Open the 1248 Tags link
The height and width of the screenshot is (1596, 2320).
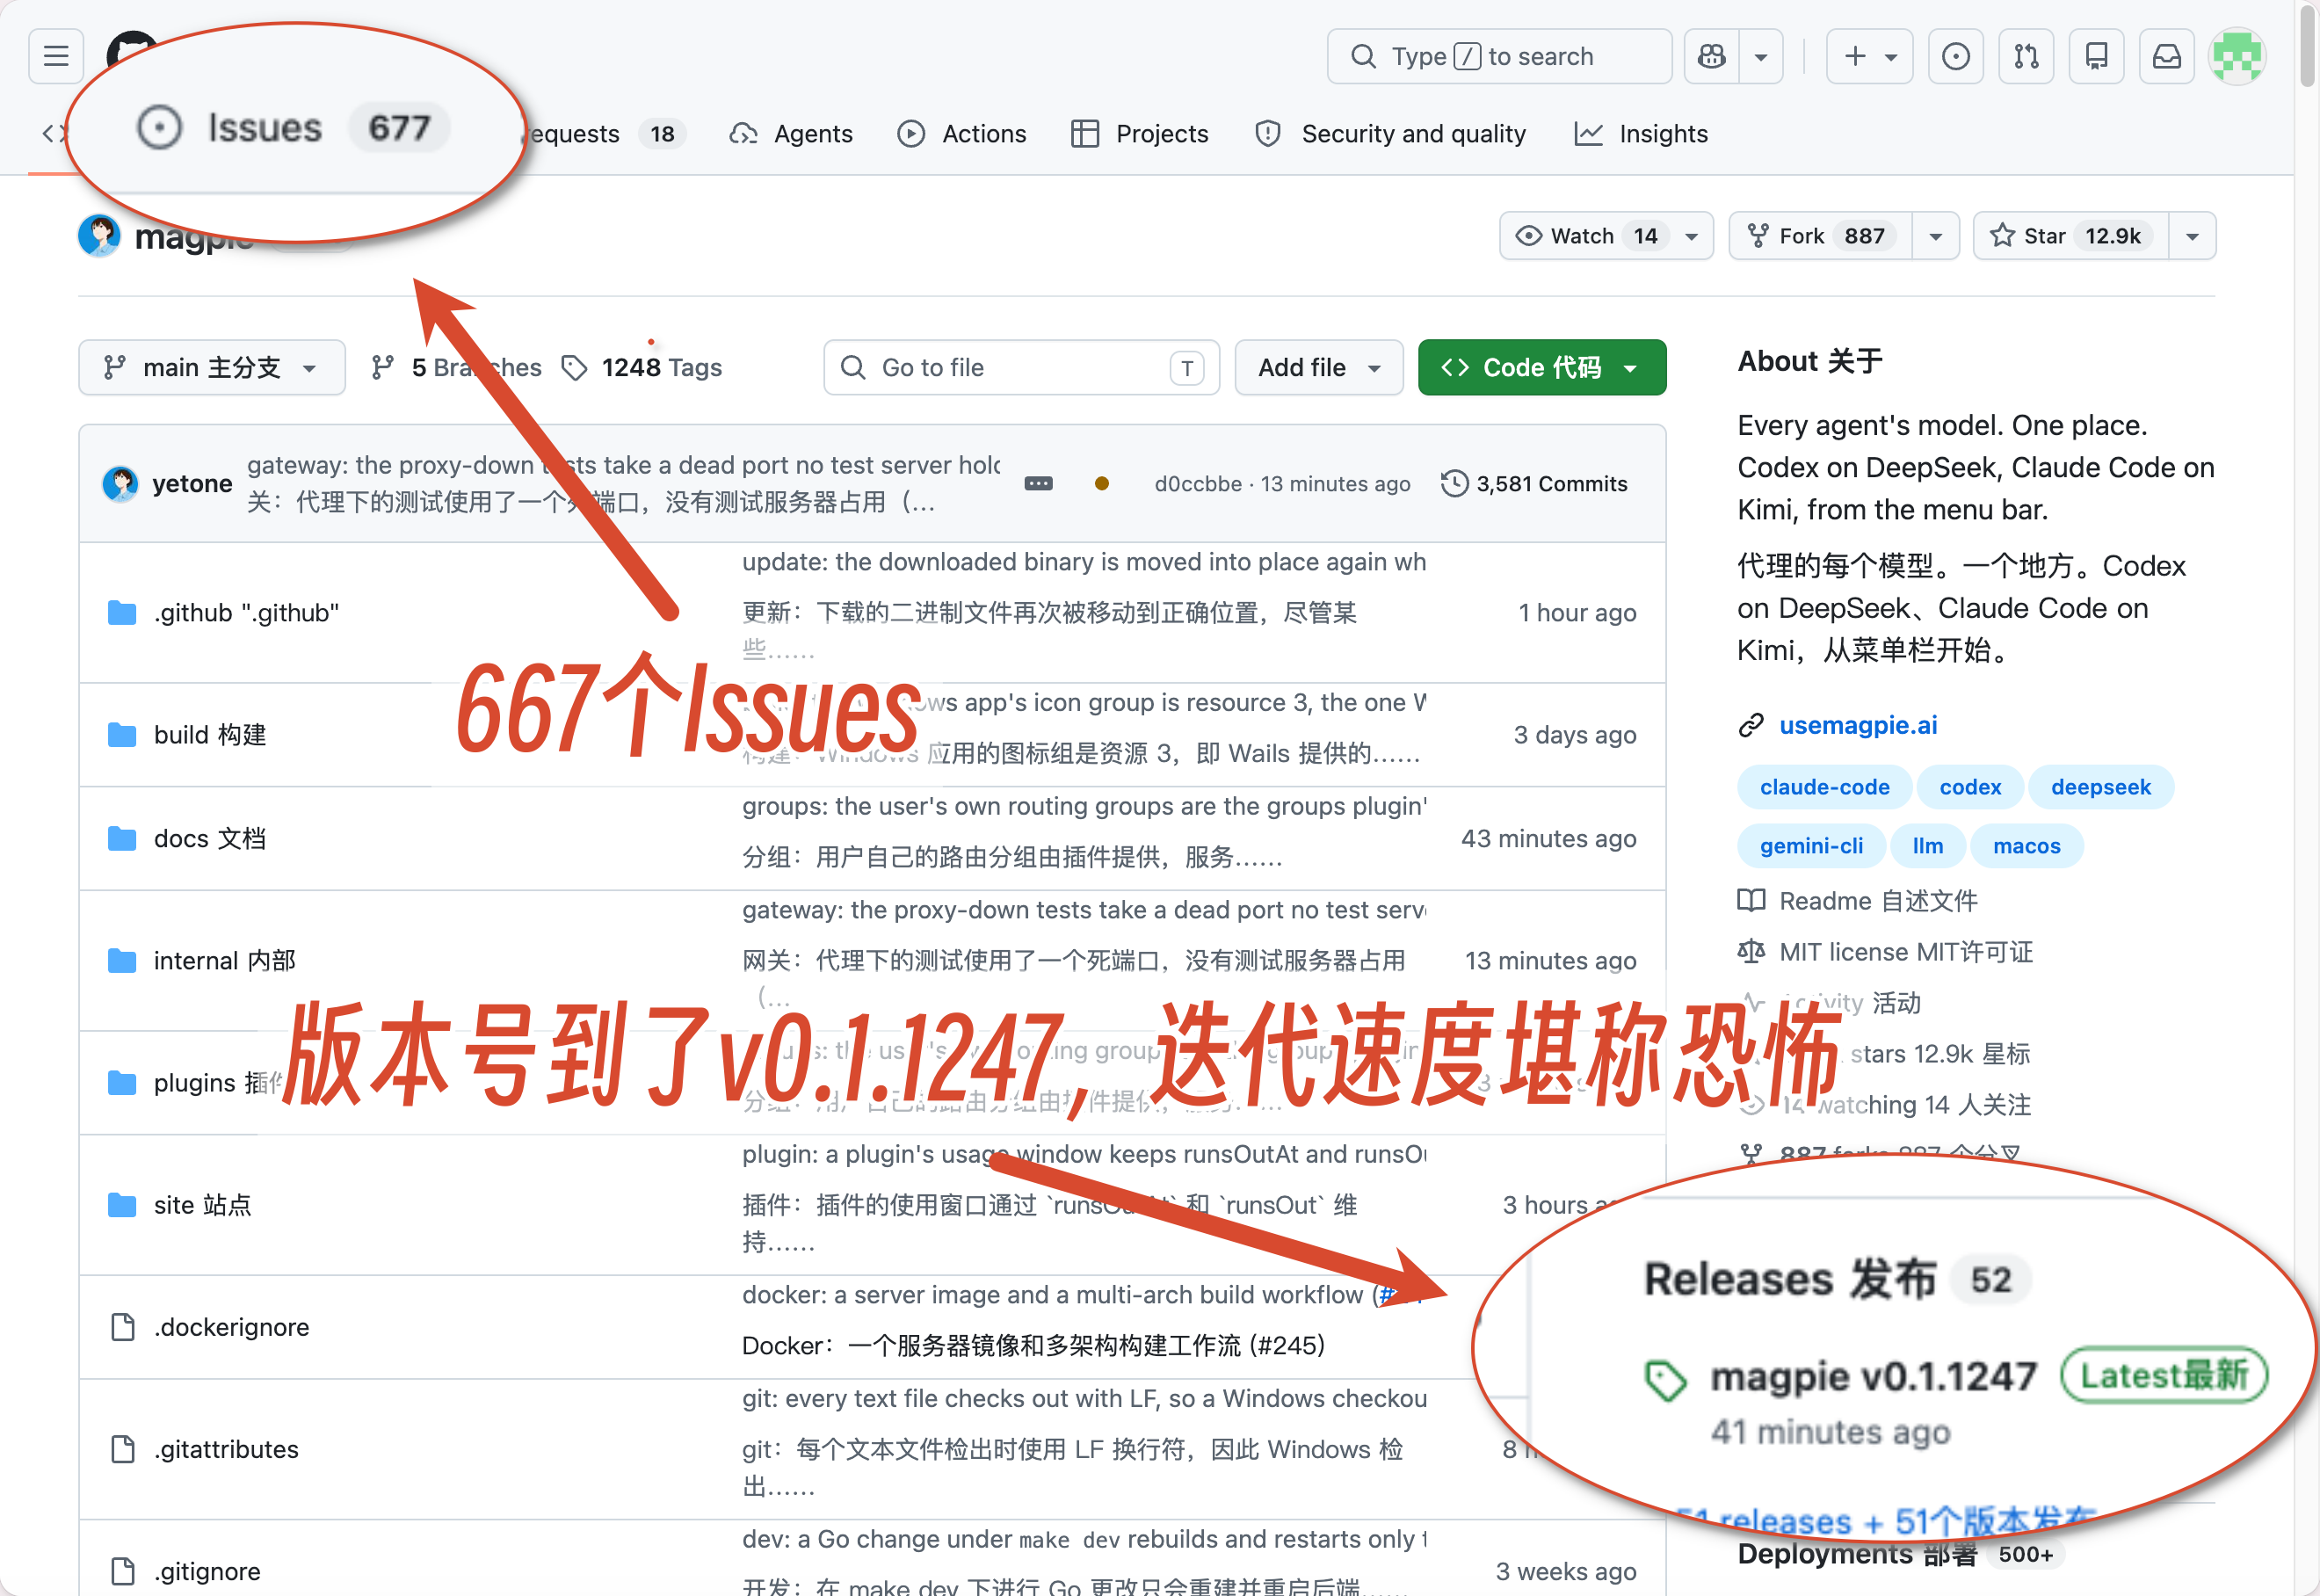(x=642, y=367)
